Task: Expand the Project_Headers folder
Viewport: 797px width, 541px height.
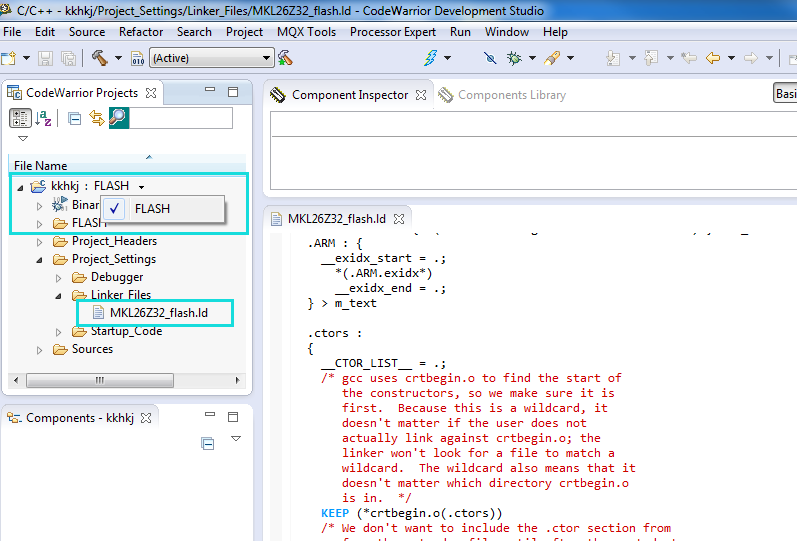Action: click(39, 242)
